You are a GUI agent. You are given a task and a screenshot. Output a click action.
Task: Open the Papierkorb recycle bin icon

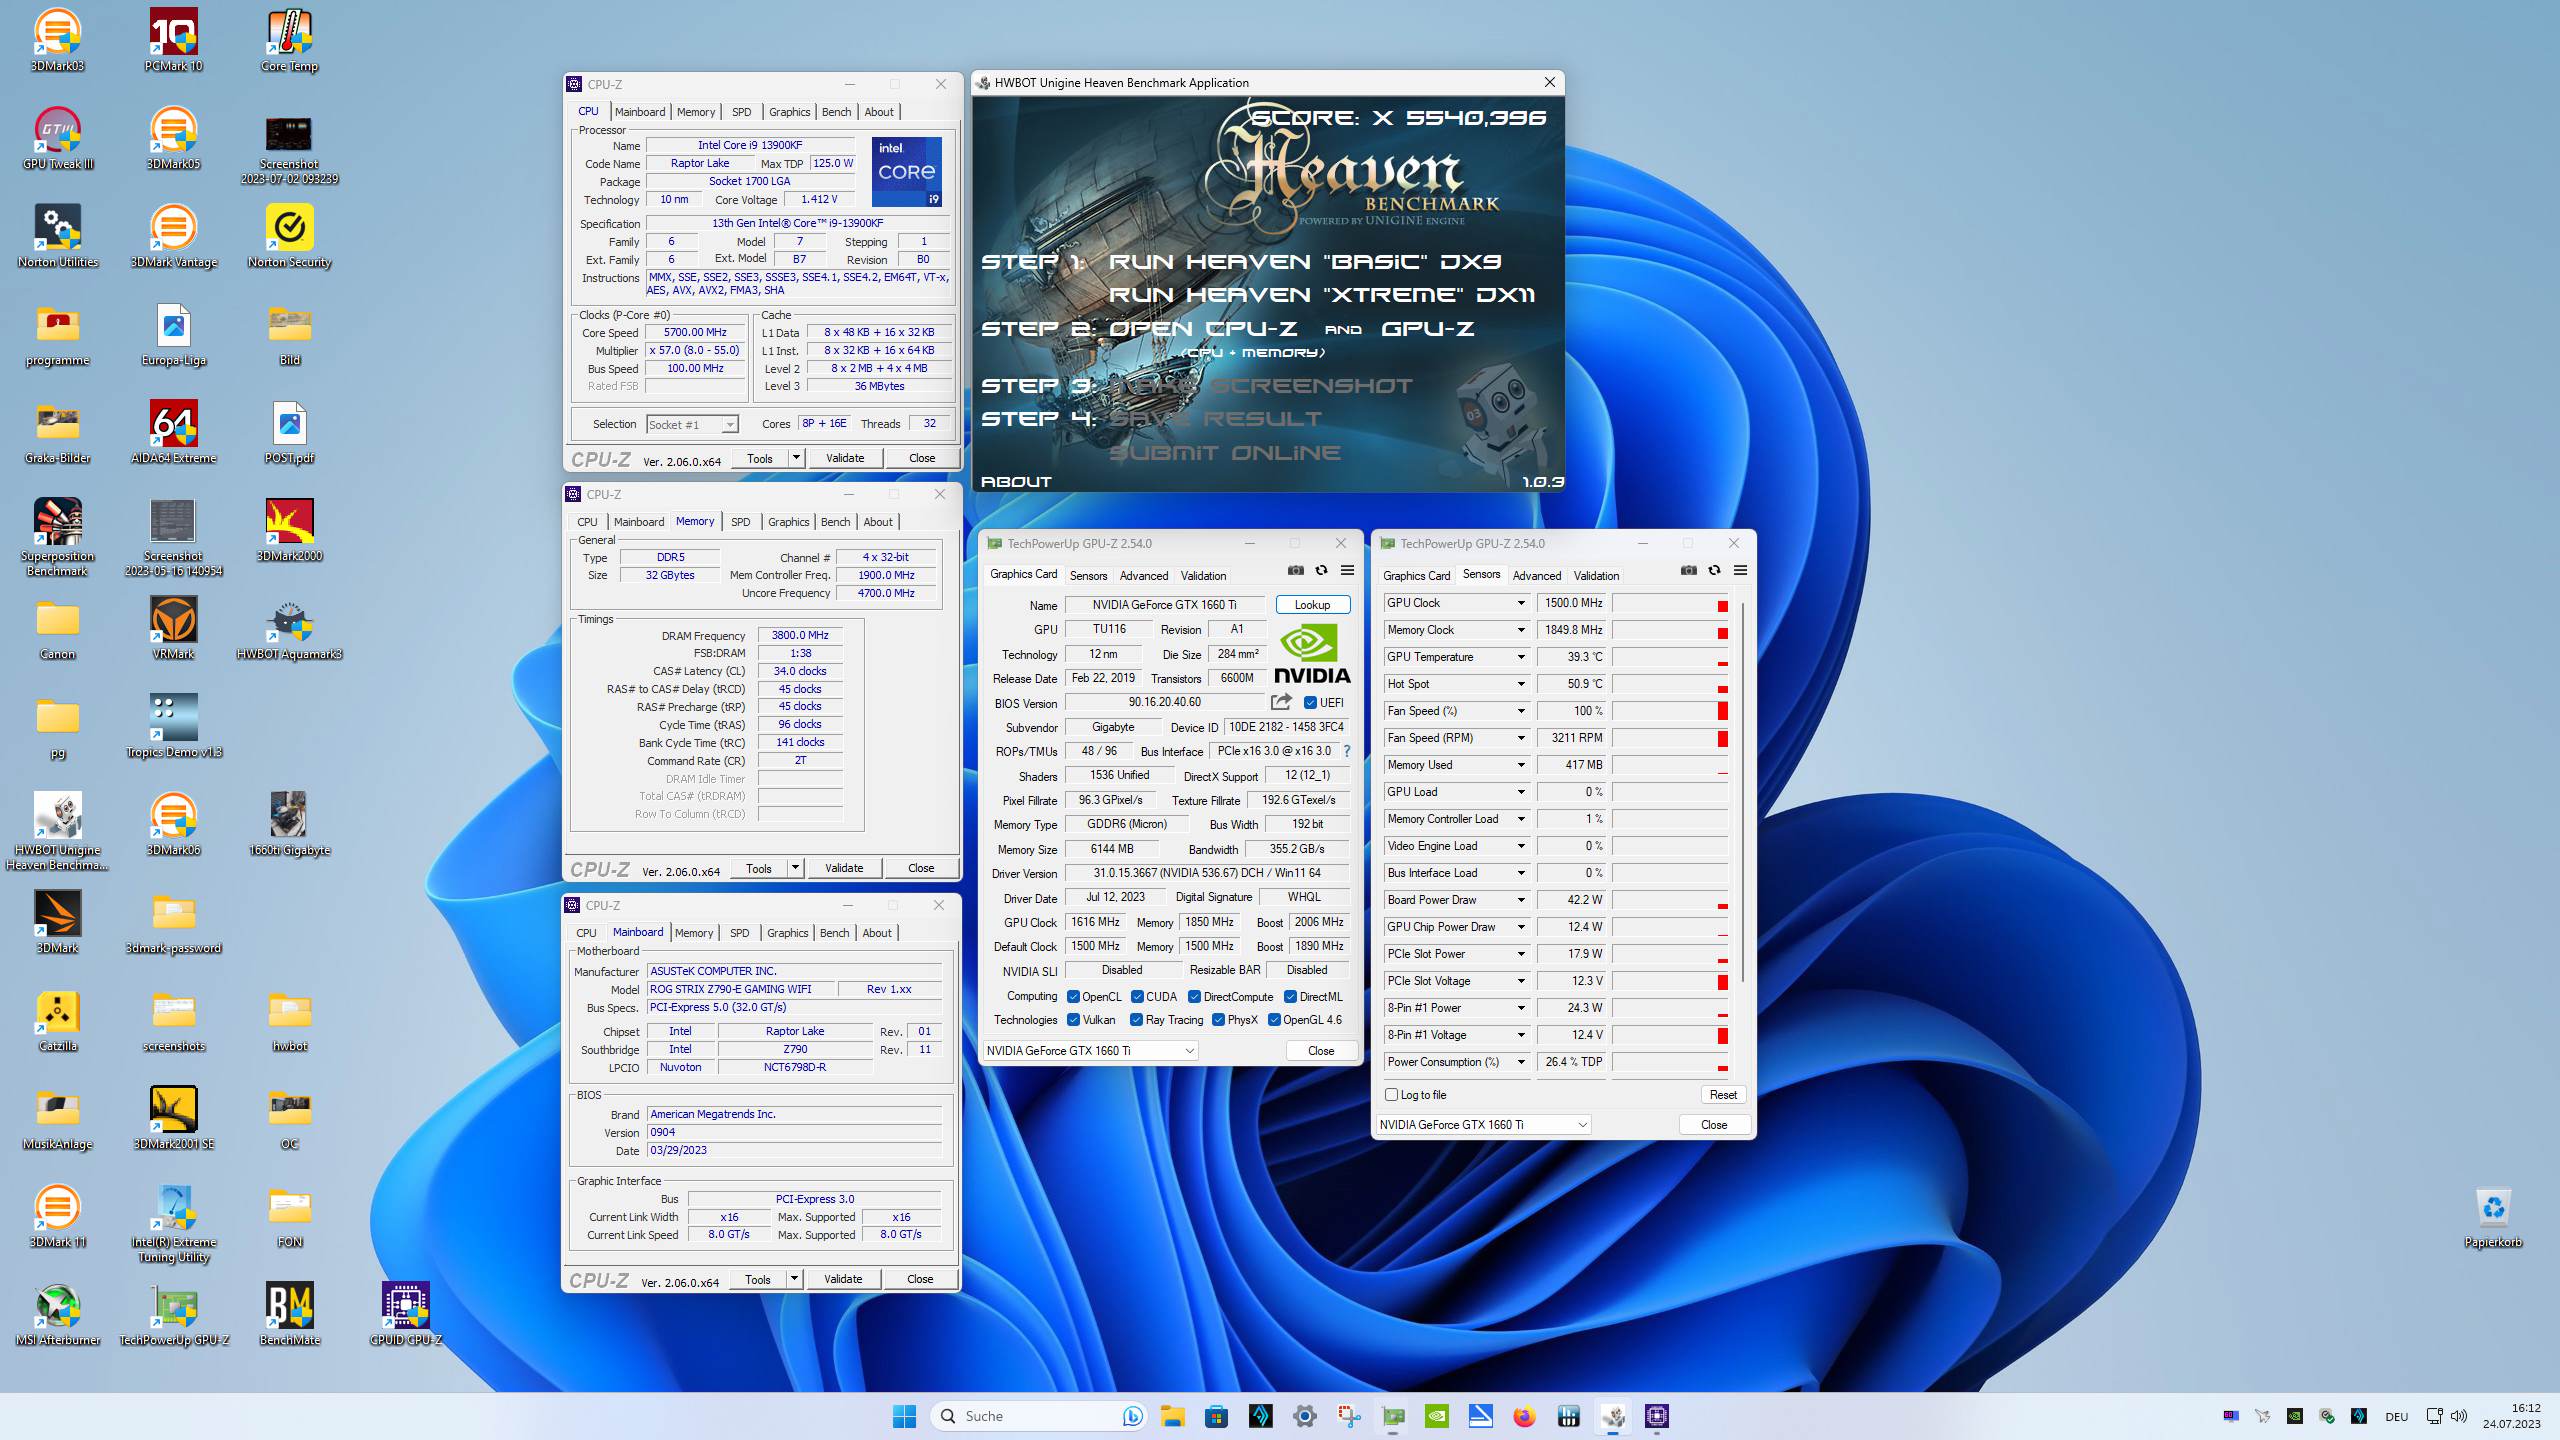[2493, 1217]
